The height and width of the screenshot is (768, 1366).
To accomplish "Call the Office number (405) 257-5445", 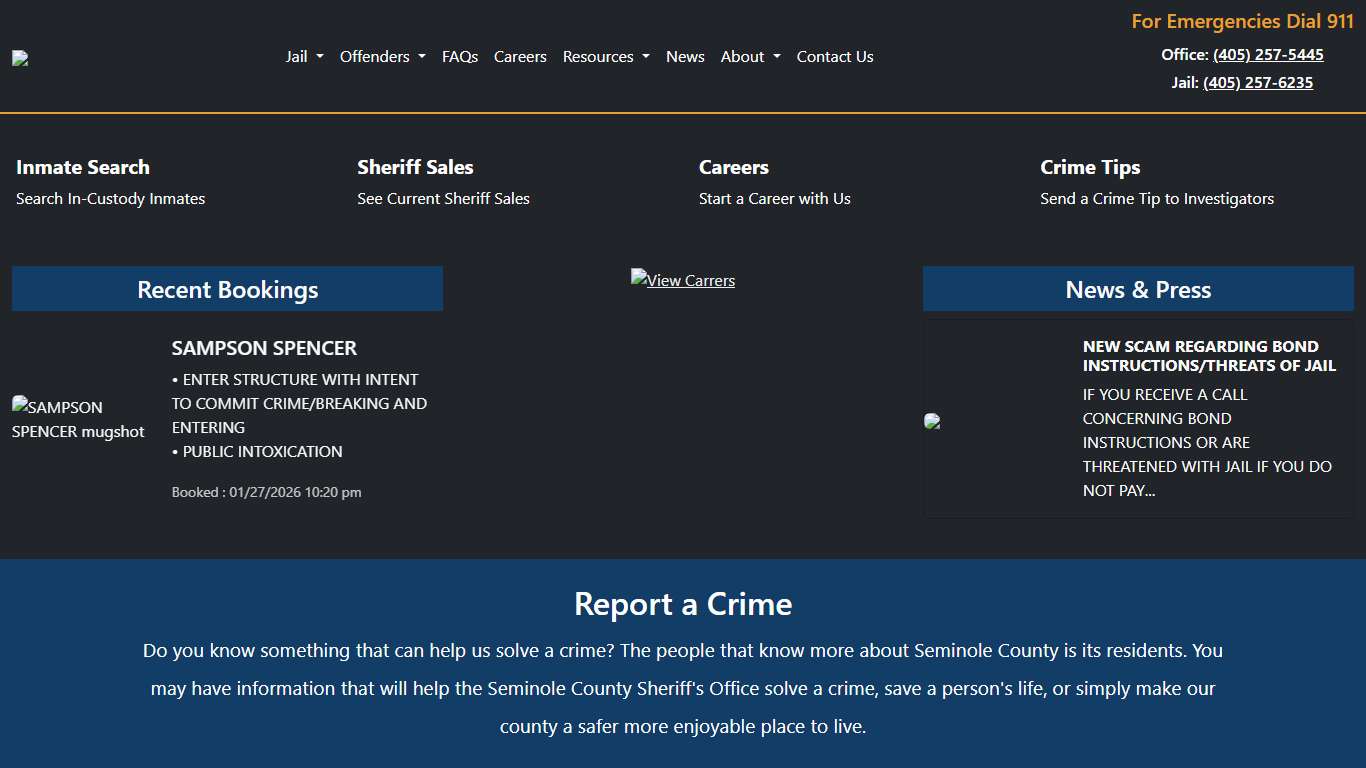I will pos(1268,55).
